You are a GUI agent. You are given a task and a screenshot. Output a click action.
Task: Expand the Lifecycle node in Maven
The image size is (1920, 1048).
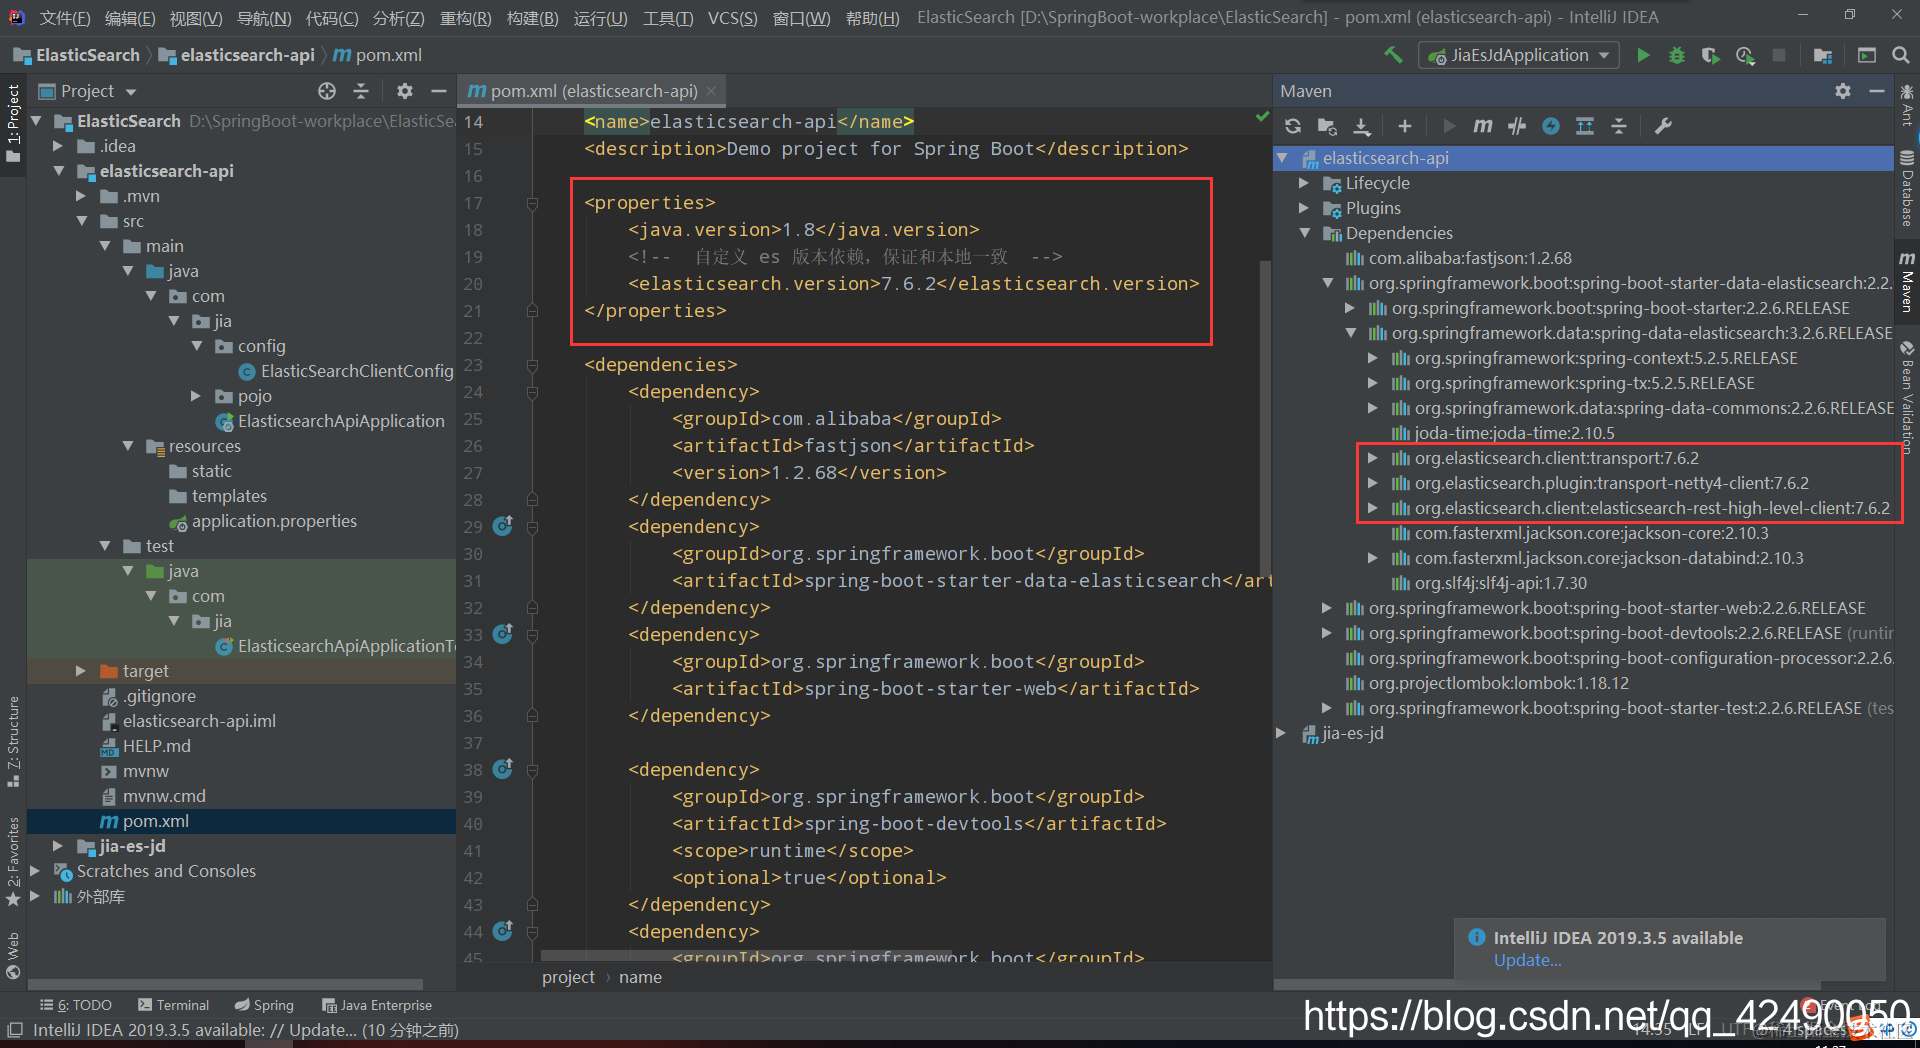pyautogui.click(x=1303, y=183)
